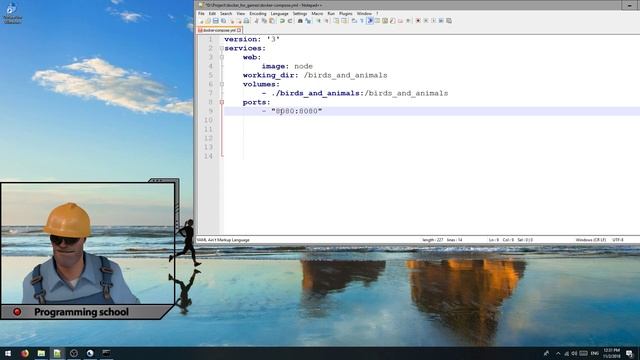Click the Copy toolbar icon
Image resolution: width=640 pixels, height=360 pixels.
click(x=264, y=21)
